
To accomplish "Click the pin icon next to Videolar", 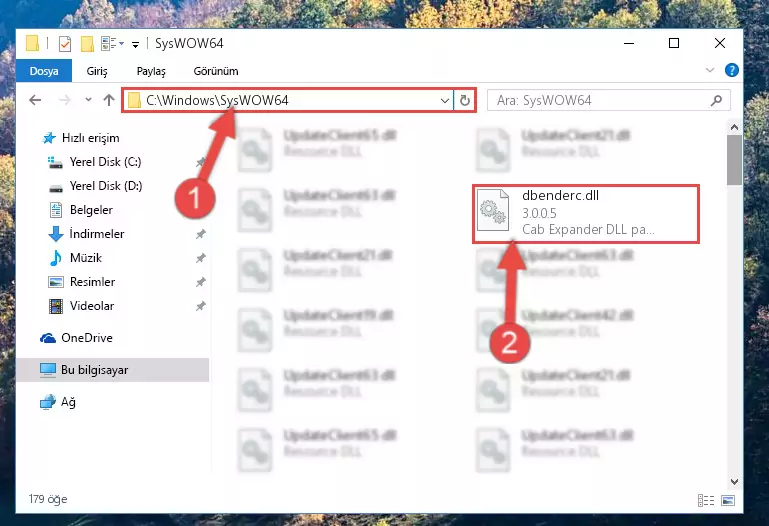I will click(201, 306).
